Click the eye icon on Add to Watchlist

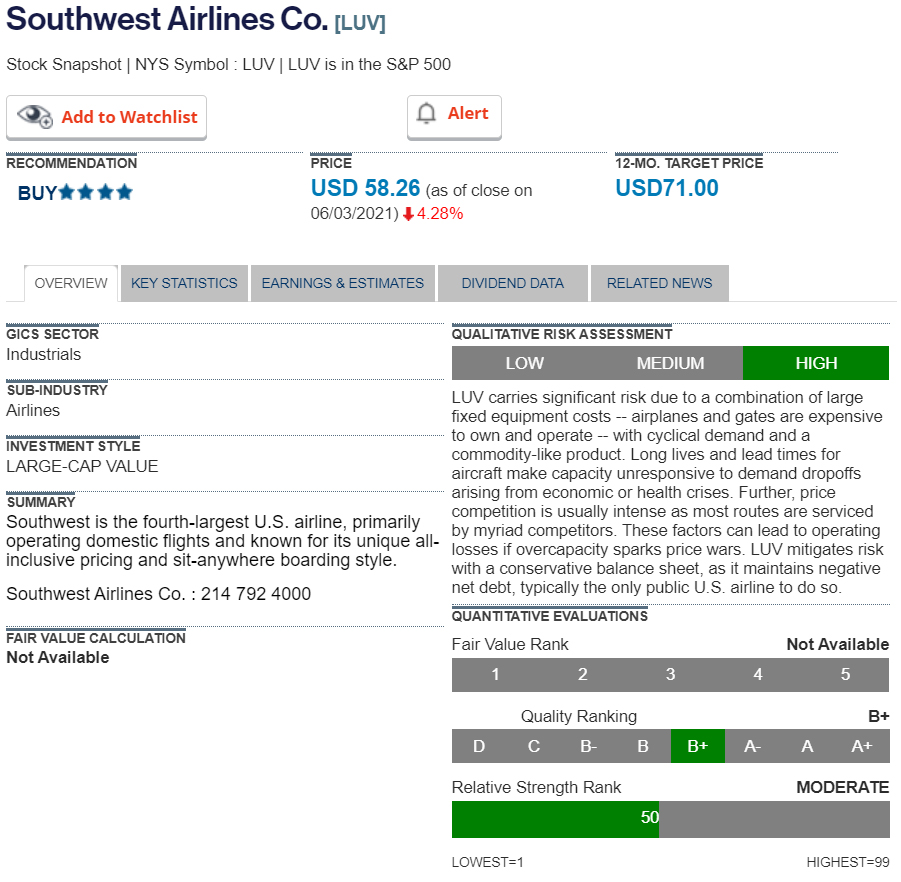point(34,116)
